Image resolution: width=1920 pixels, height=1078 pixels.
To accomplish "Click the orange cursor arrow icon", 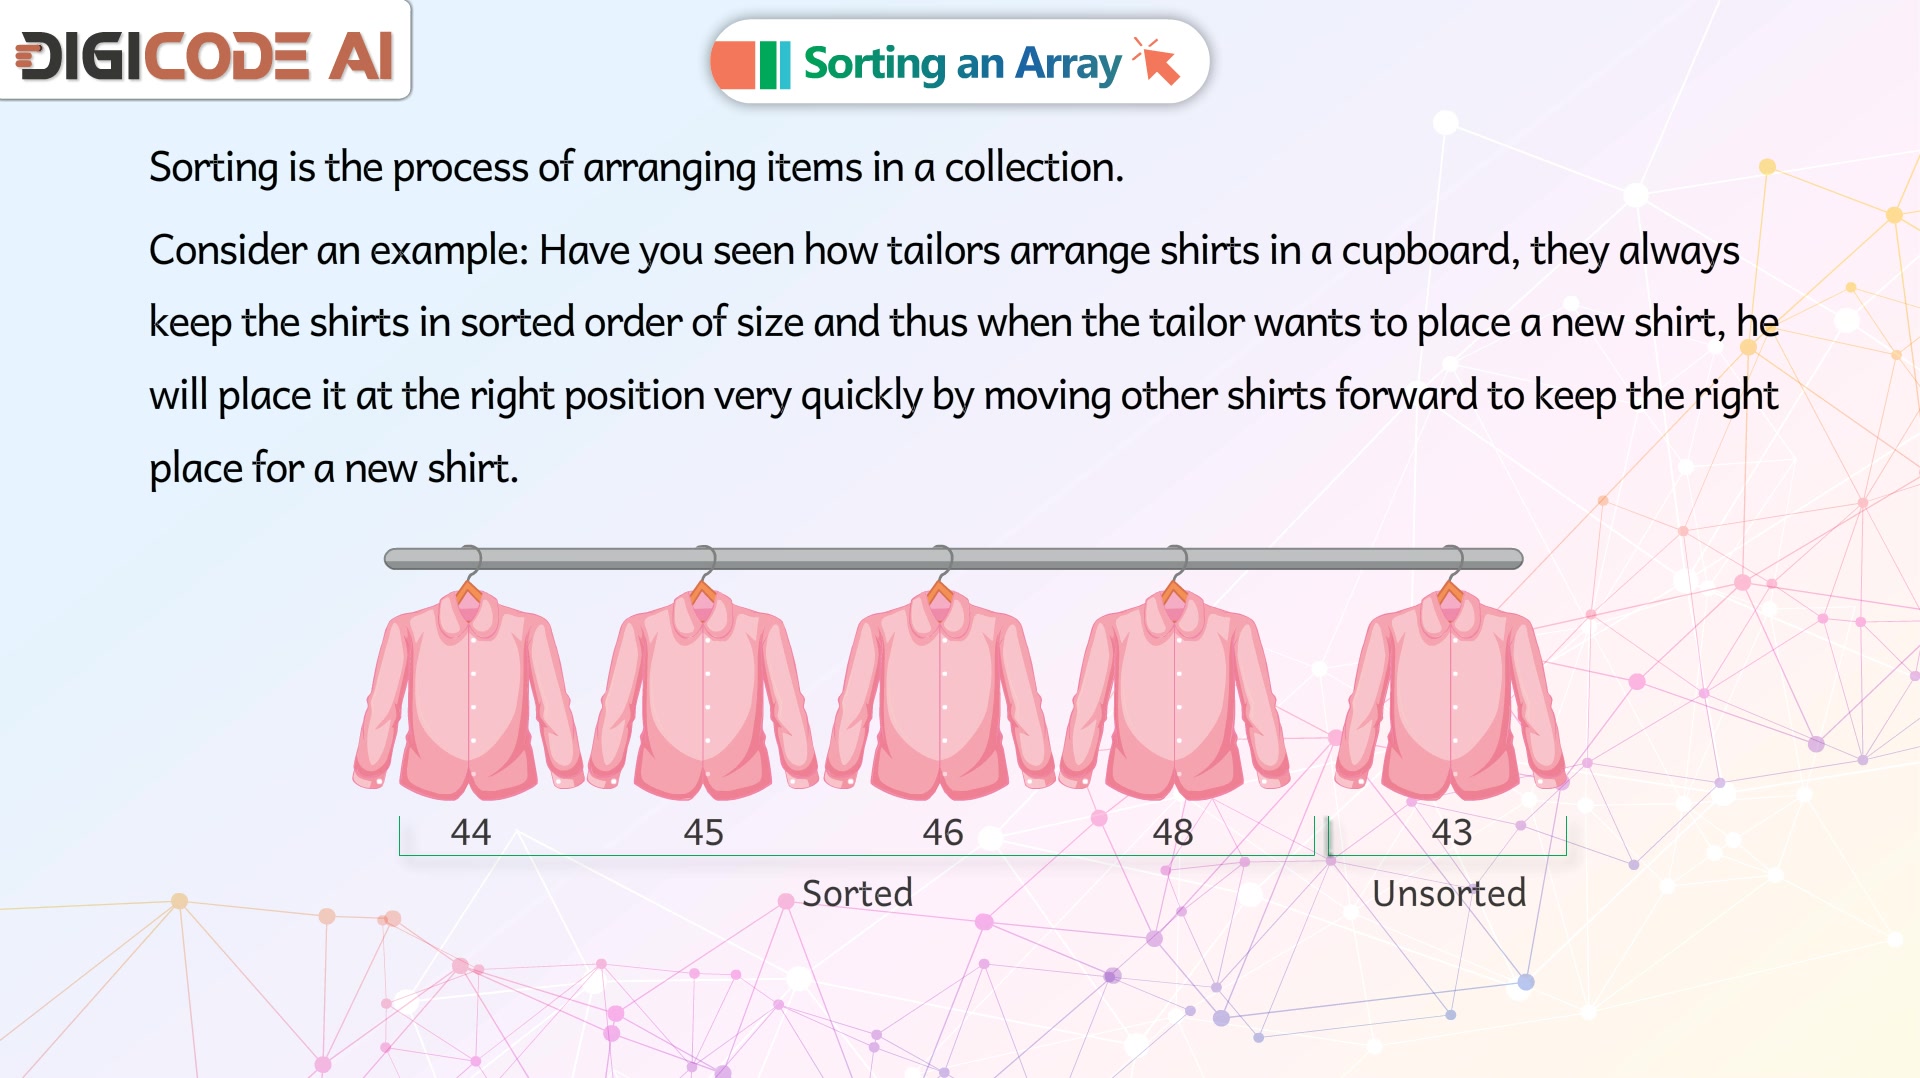I will point(1157,62).
